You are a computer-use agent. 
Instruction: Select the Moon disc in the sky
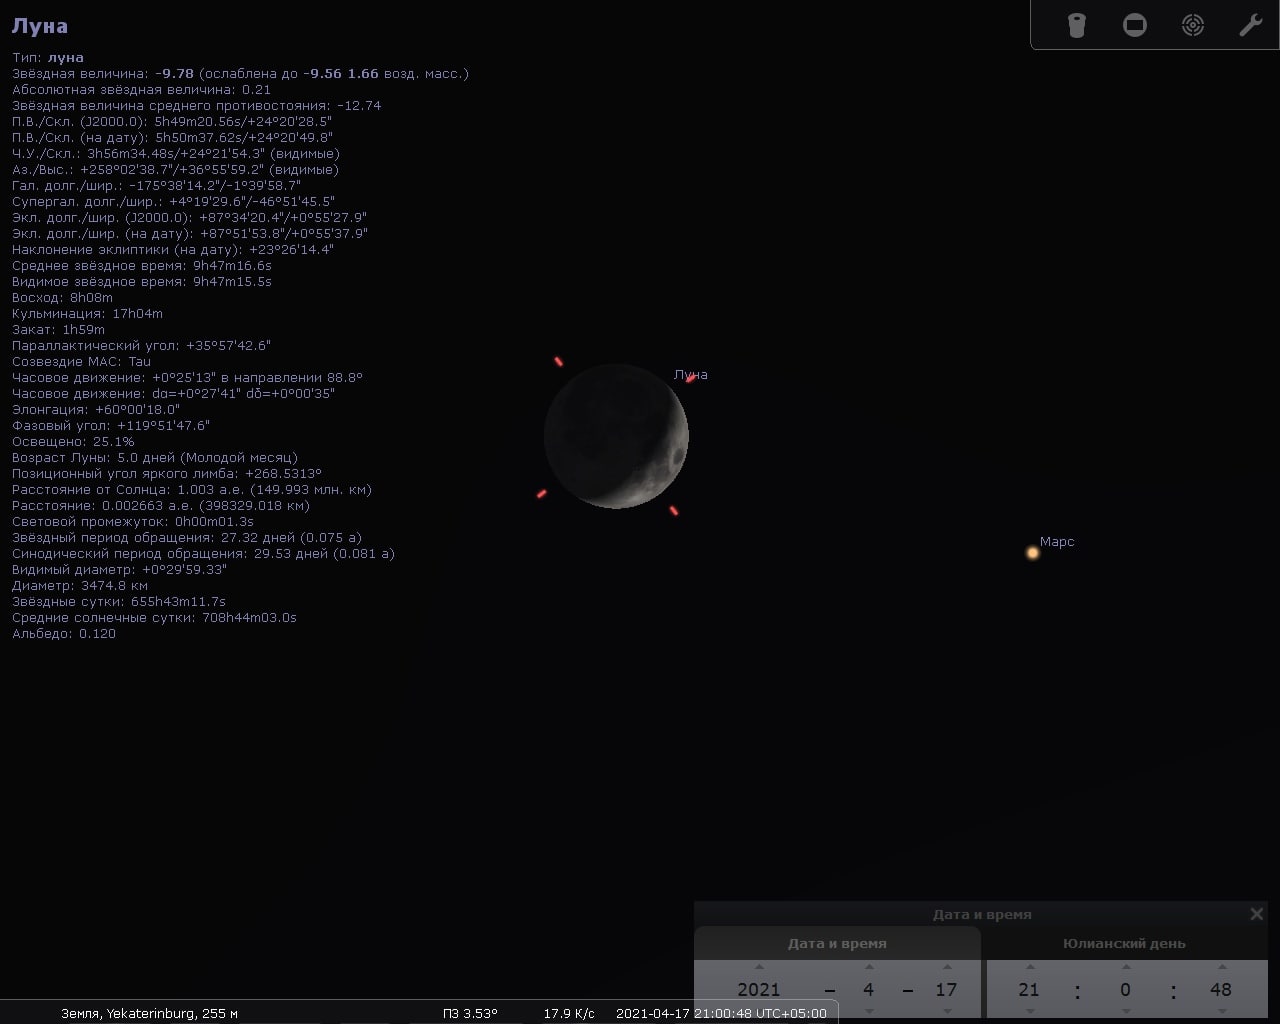pos(616,436)
